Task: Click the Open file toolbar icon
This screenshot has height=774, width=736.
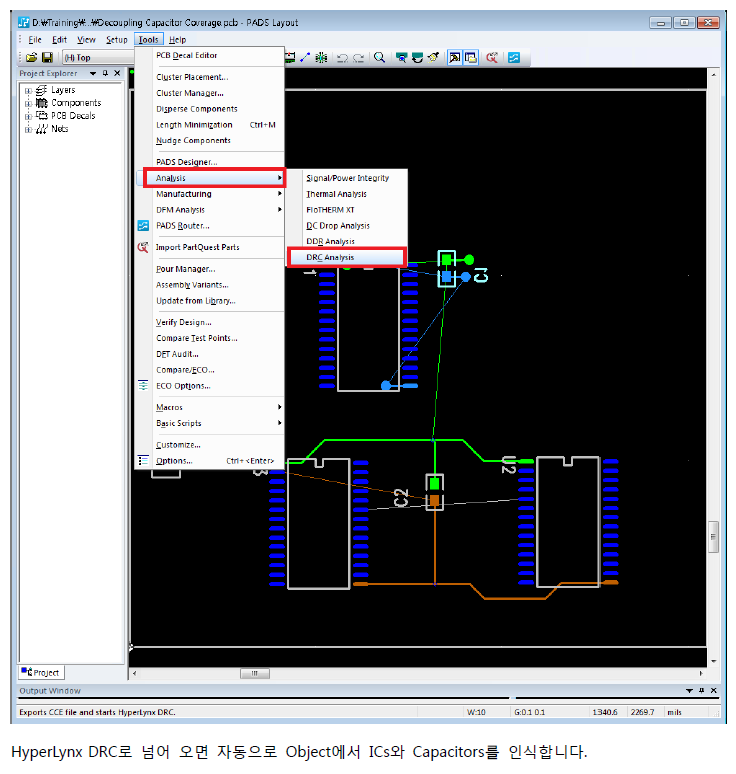Action: pos(31,58)
